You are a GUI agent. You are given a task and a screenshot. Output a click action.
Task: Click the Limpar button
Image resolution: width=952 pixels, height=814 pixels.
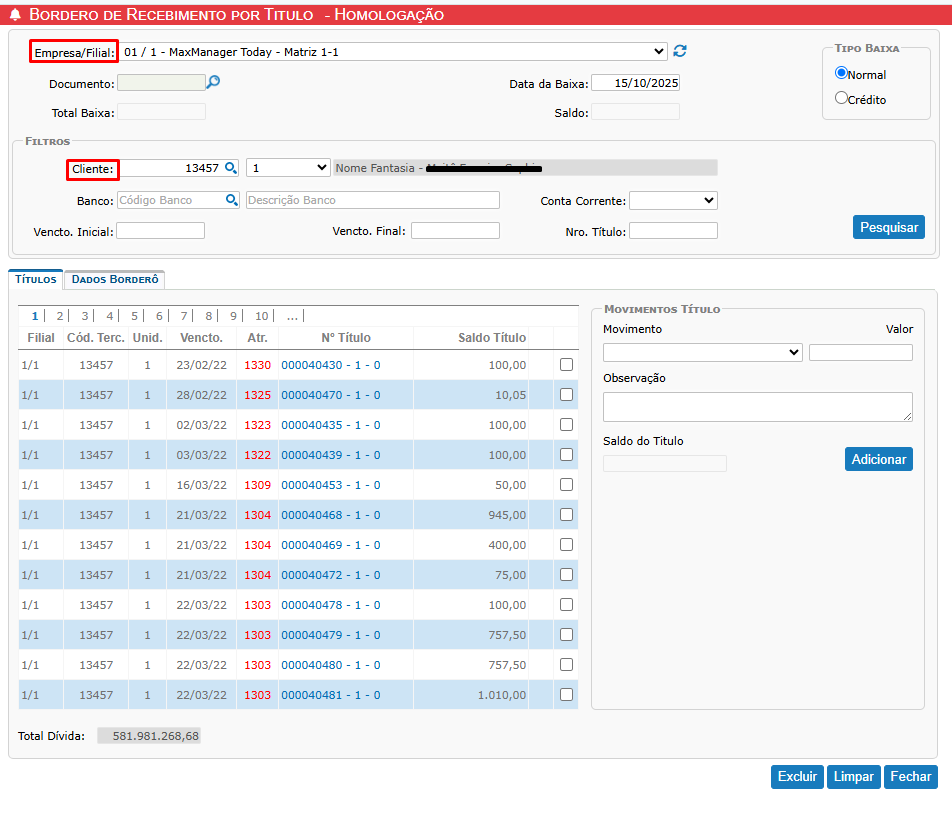pyautogui.click(x=854, y=777)
